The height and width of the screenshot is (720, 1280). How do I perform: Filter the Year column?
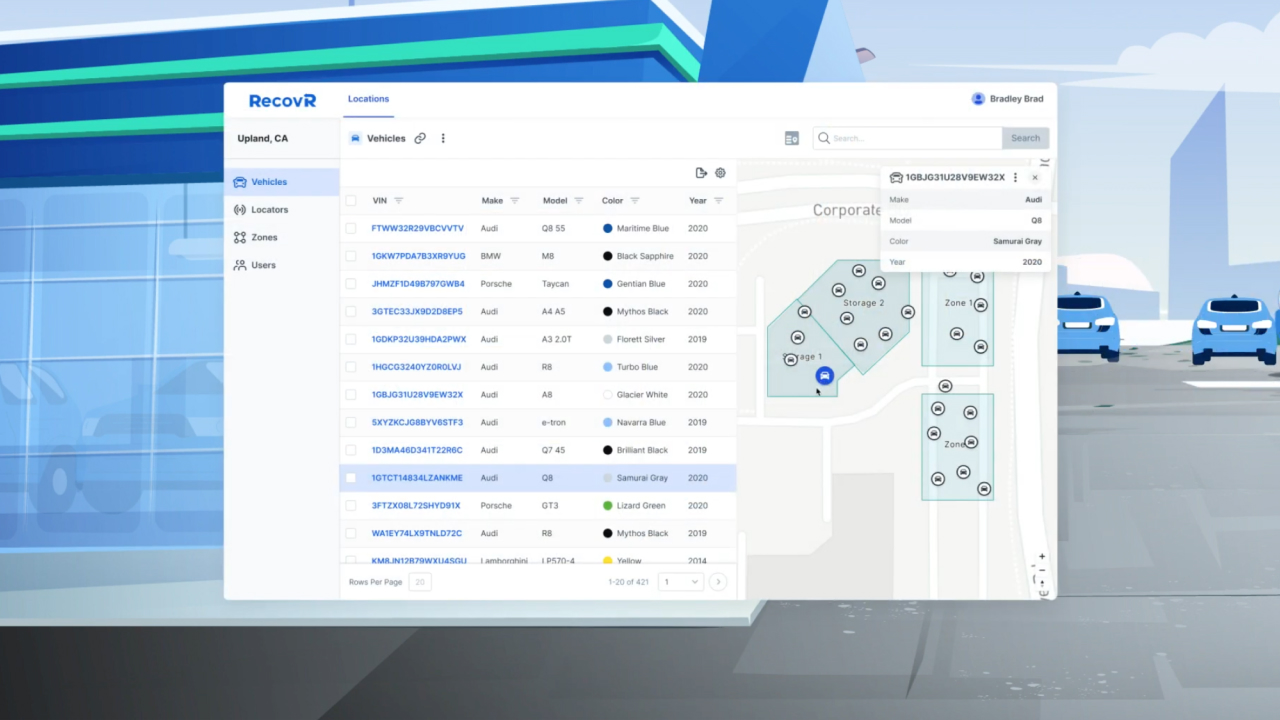pos(719,201)
